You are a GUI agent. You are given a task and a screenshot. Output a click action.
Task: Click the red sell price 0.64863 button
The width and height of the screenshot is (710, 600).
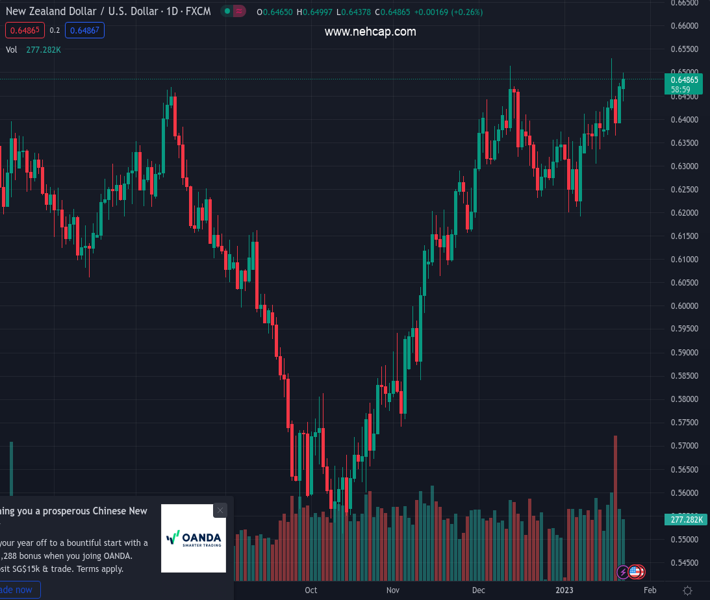[24, 31]
